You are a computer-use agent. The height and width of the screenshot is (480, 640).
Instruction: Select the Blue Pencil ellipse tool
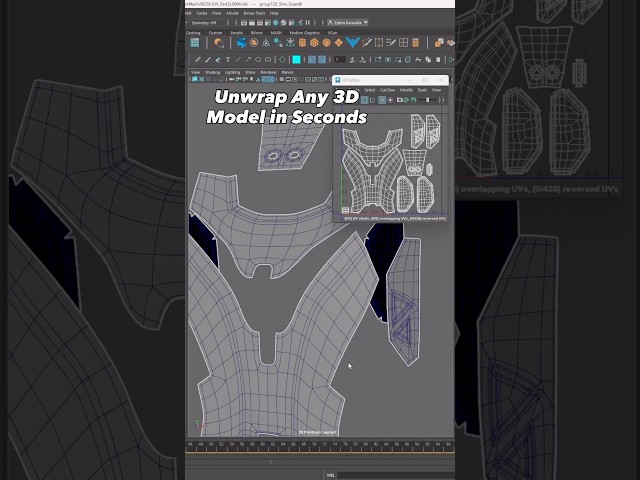tap(258, 60)
